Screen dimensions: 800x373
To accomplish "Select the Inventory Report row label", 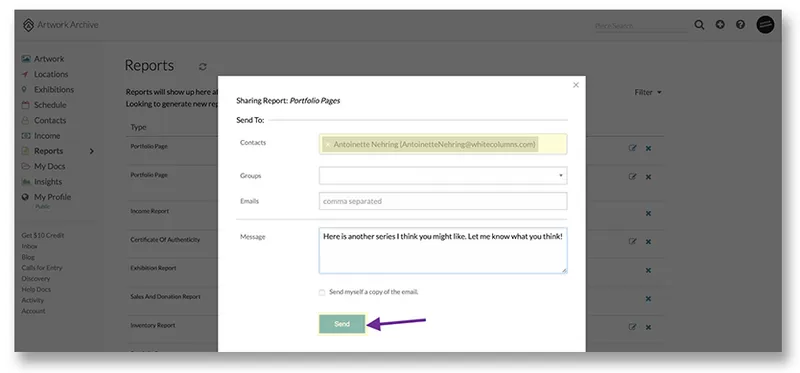I will coord(153,325).
